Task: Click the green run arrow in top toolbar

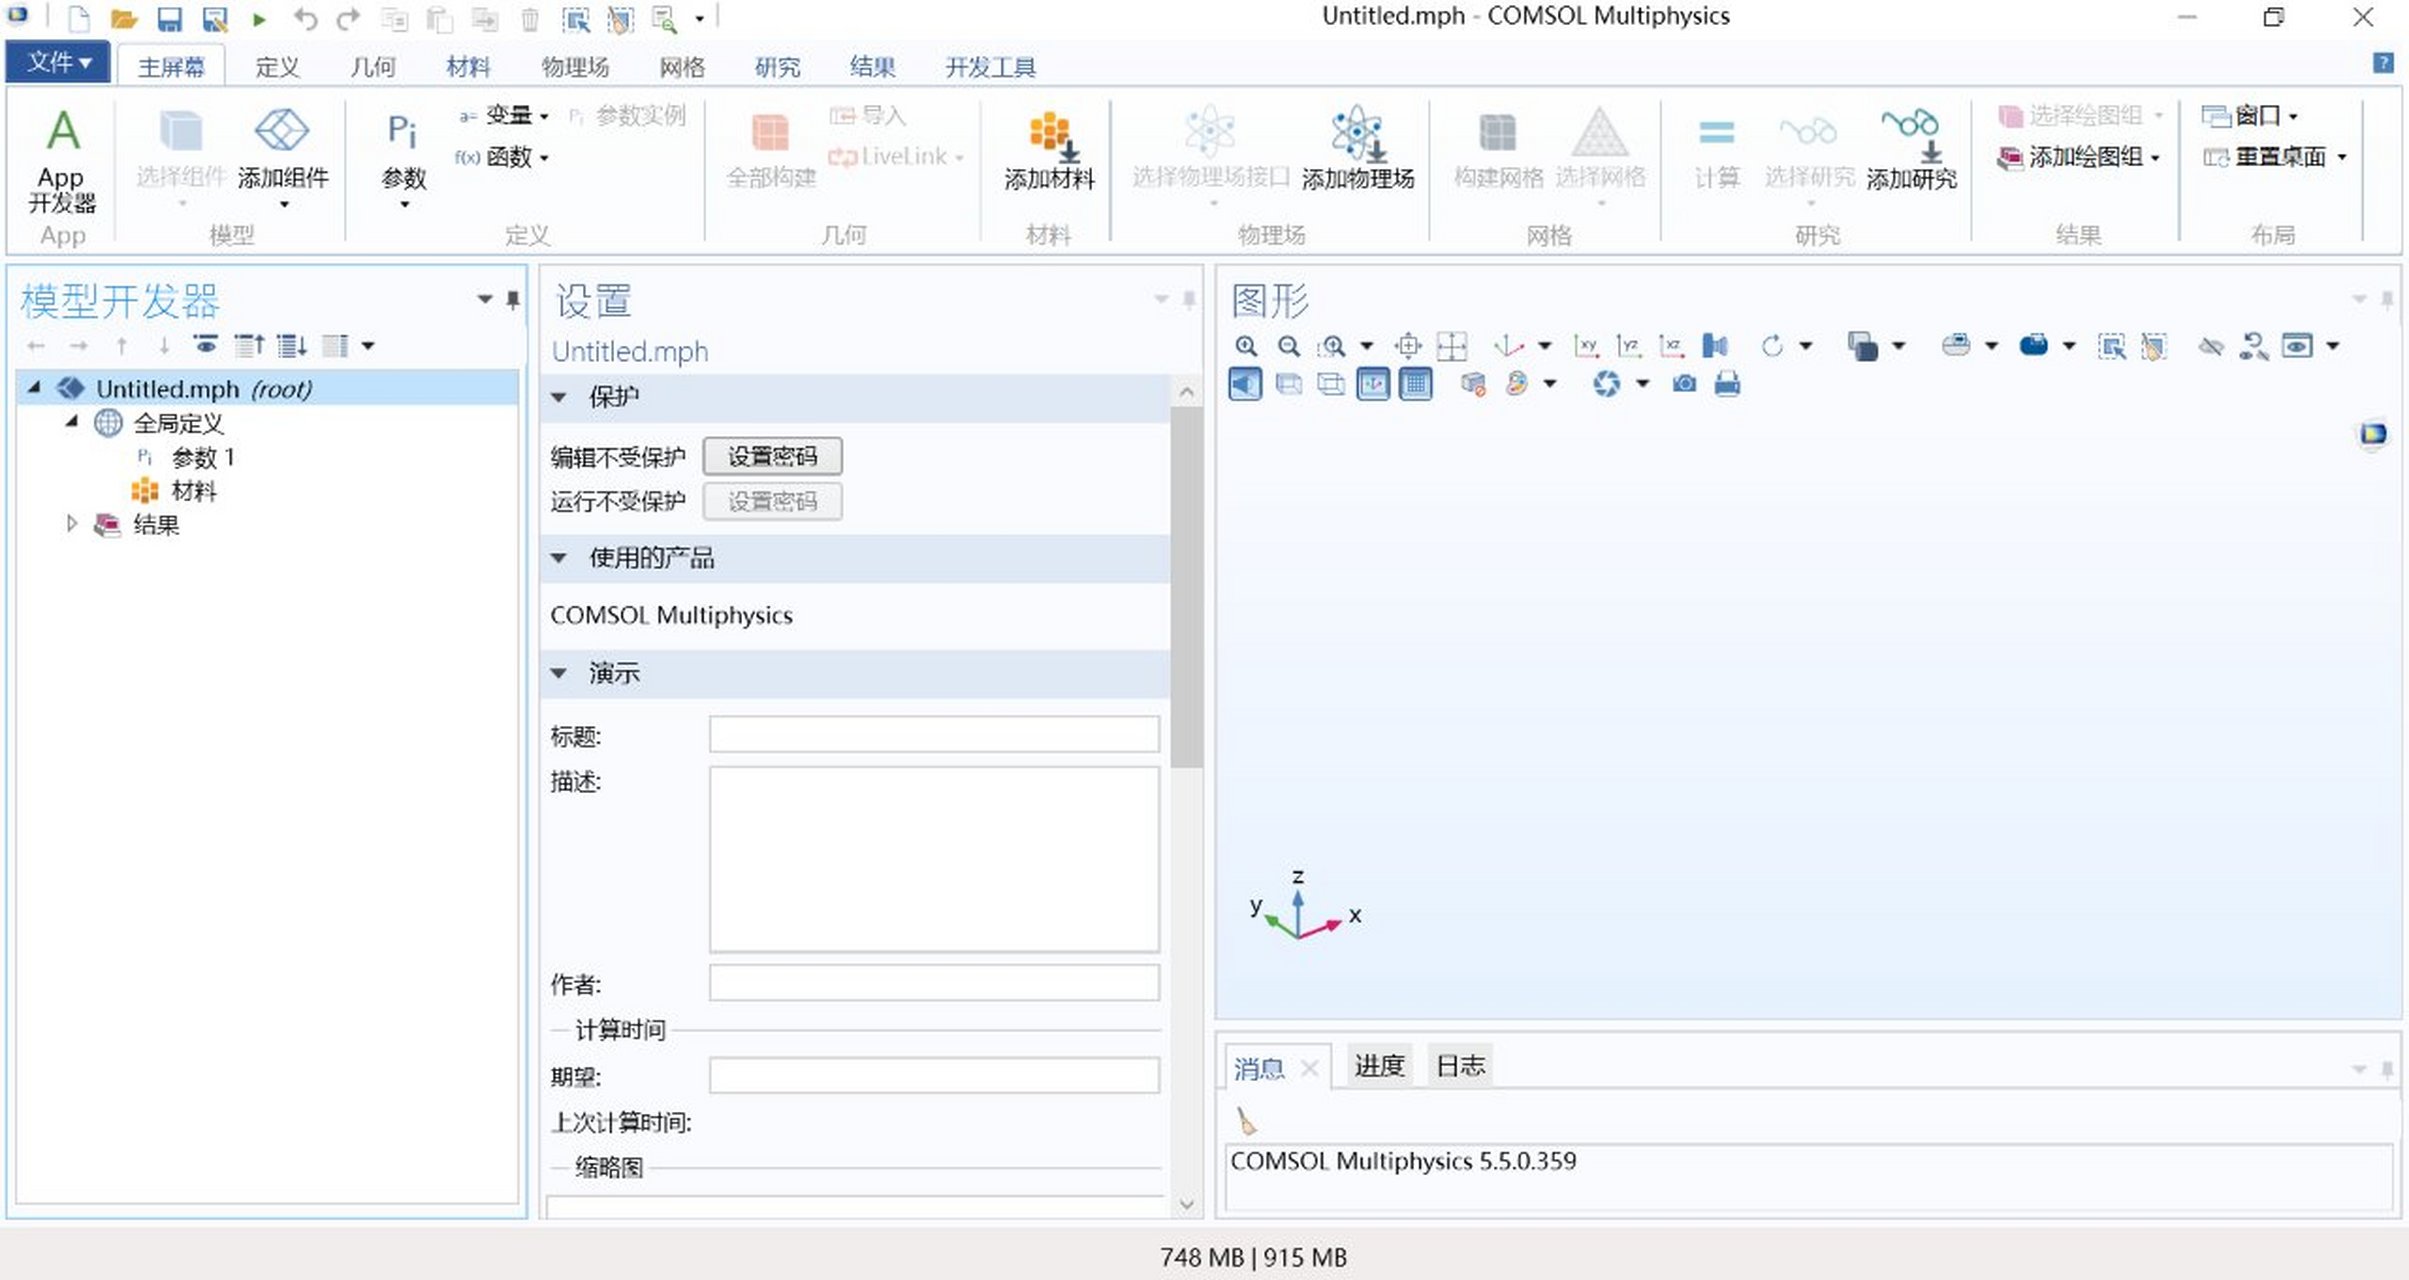Action: coord(259,19)
